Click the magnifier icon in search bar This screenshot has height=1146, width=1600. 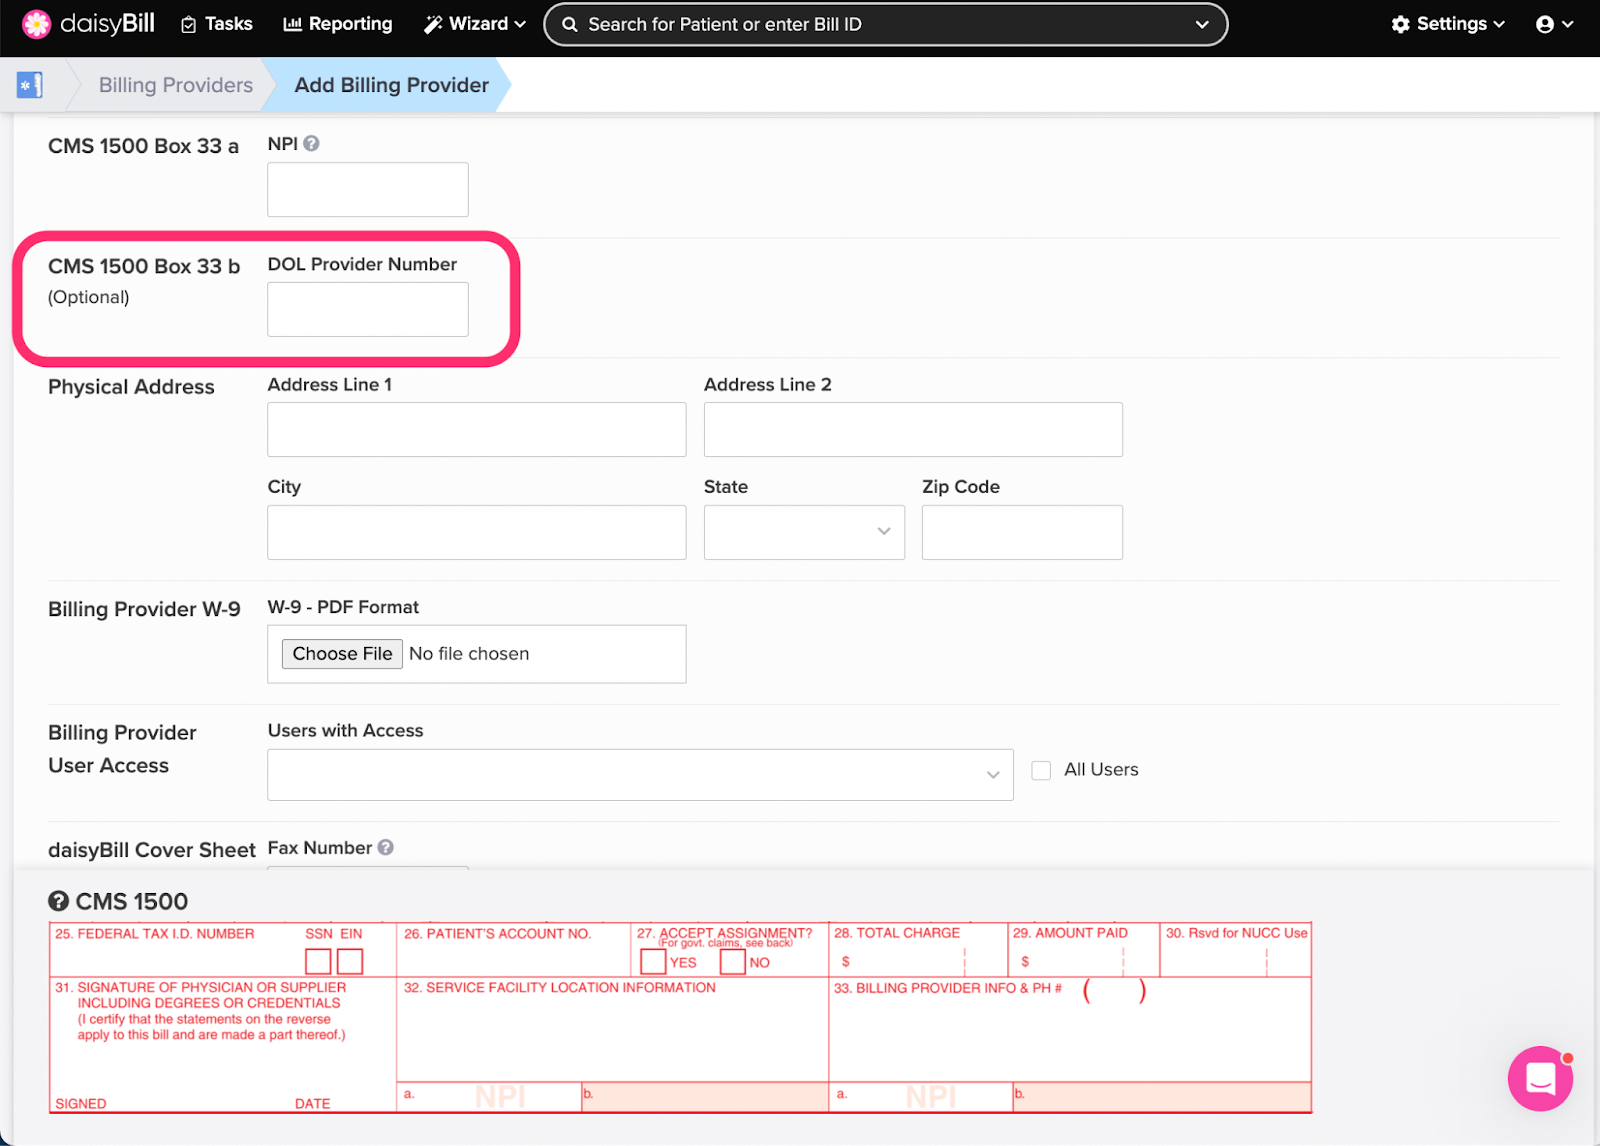(x=570, y=24)
